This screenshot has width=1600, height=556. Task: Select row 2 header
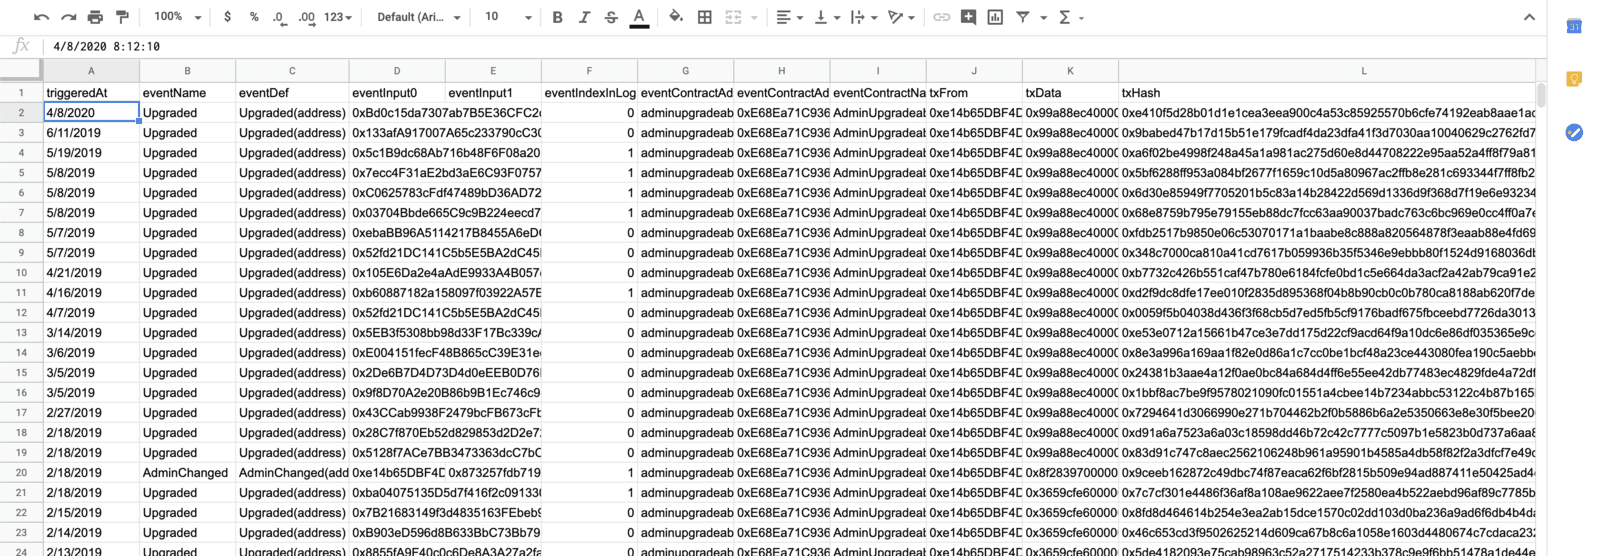(21, 112)
